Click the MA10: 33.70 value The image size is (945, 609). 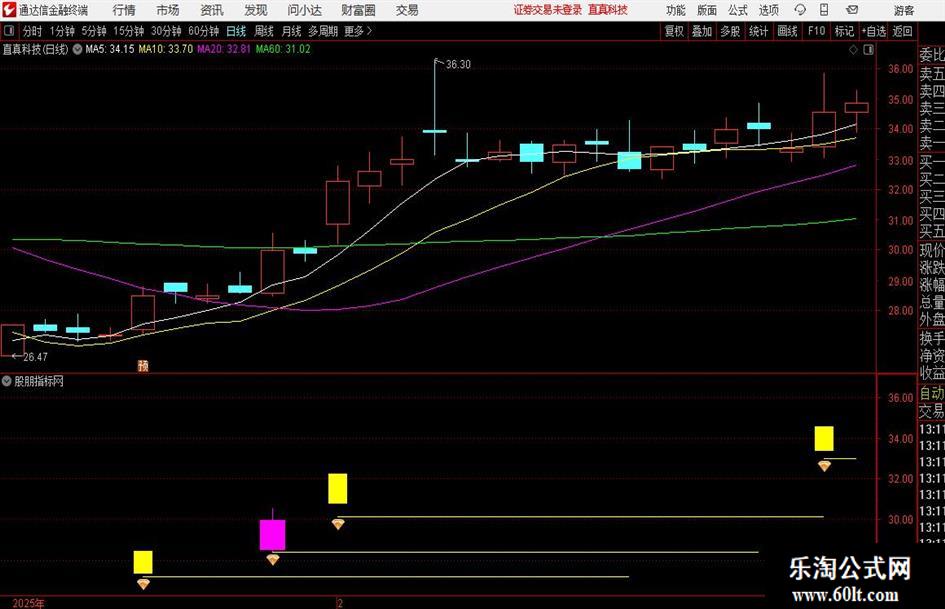click(166, 49)
